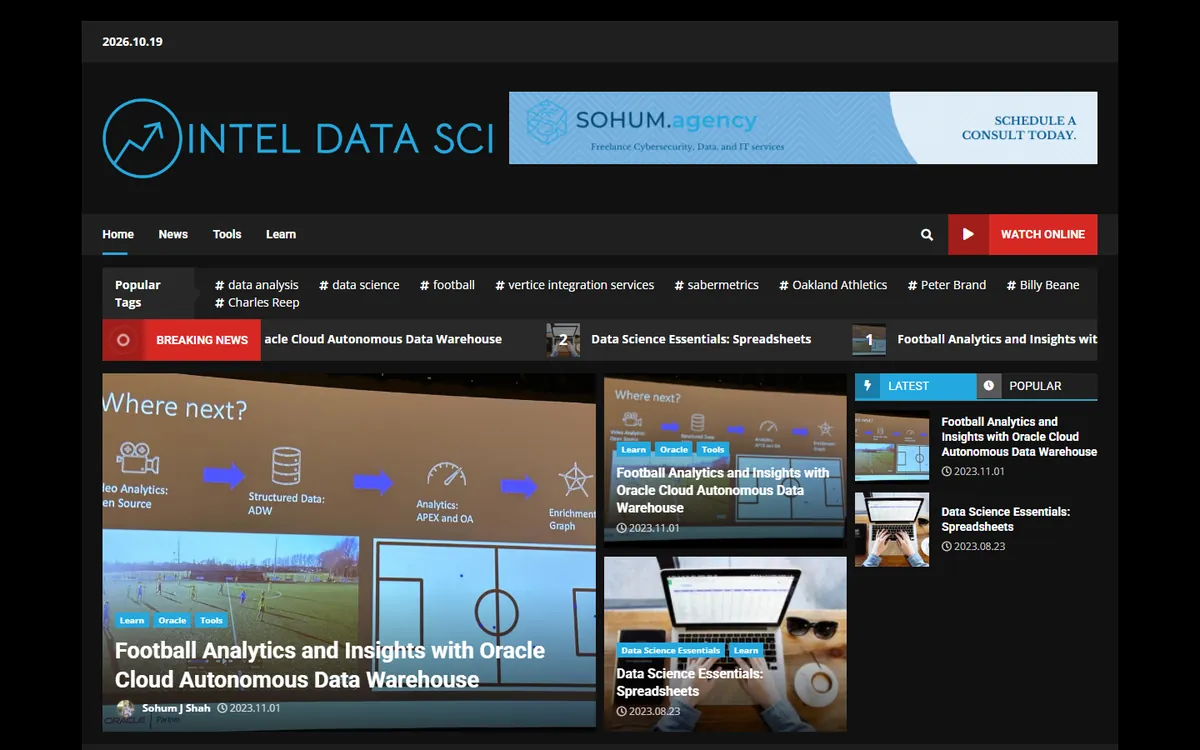The image size is (1200, 750).
Task: Open sidebar Football Analytics article title
Action: click(1019, 437)
